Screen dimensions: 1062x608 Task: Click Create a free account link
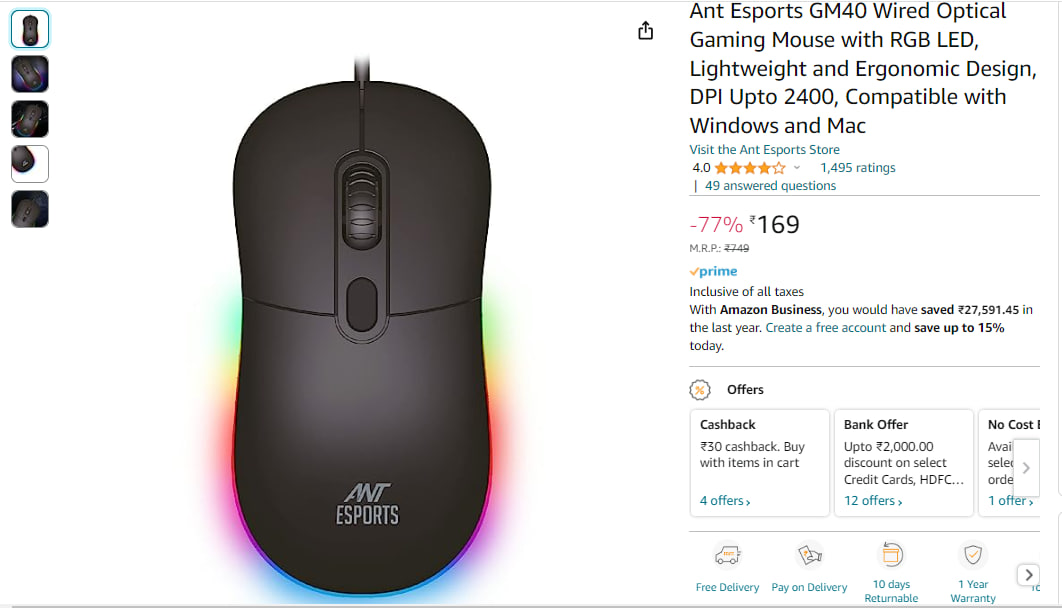[826, 328]
